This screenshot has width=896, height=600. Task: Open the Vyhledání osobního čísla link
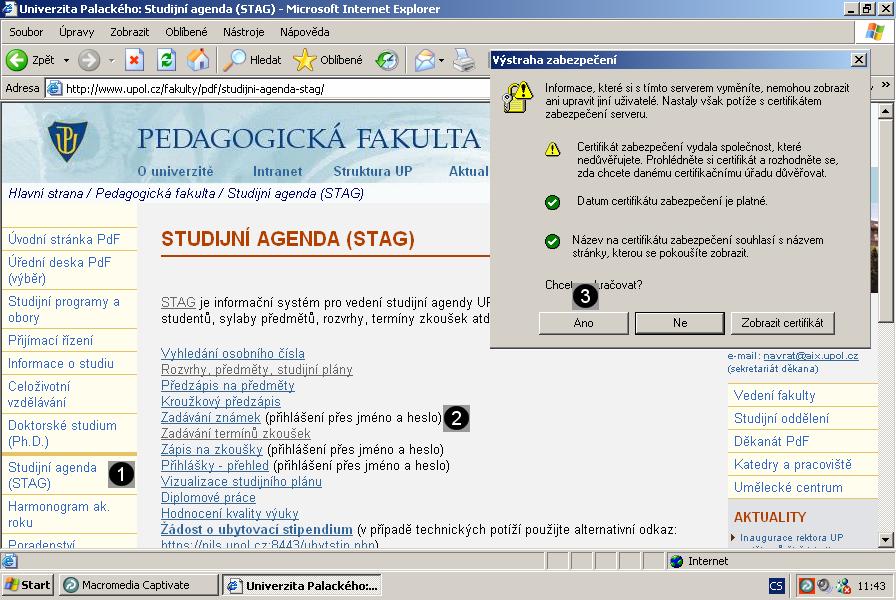point(233,354)
